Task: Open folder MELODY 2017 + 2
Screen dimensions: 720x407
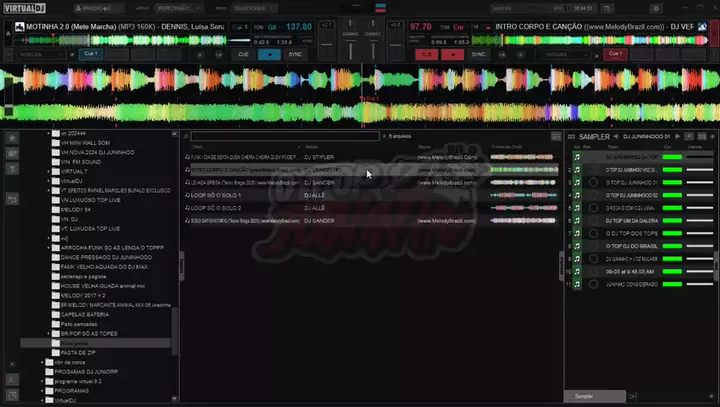Action: (83, 295)
